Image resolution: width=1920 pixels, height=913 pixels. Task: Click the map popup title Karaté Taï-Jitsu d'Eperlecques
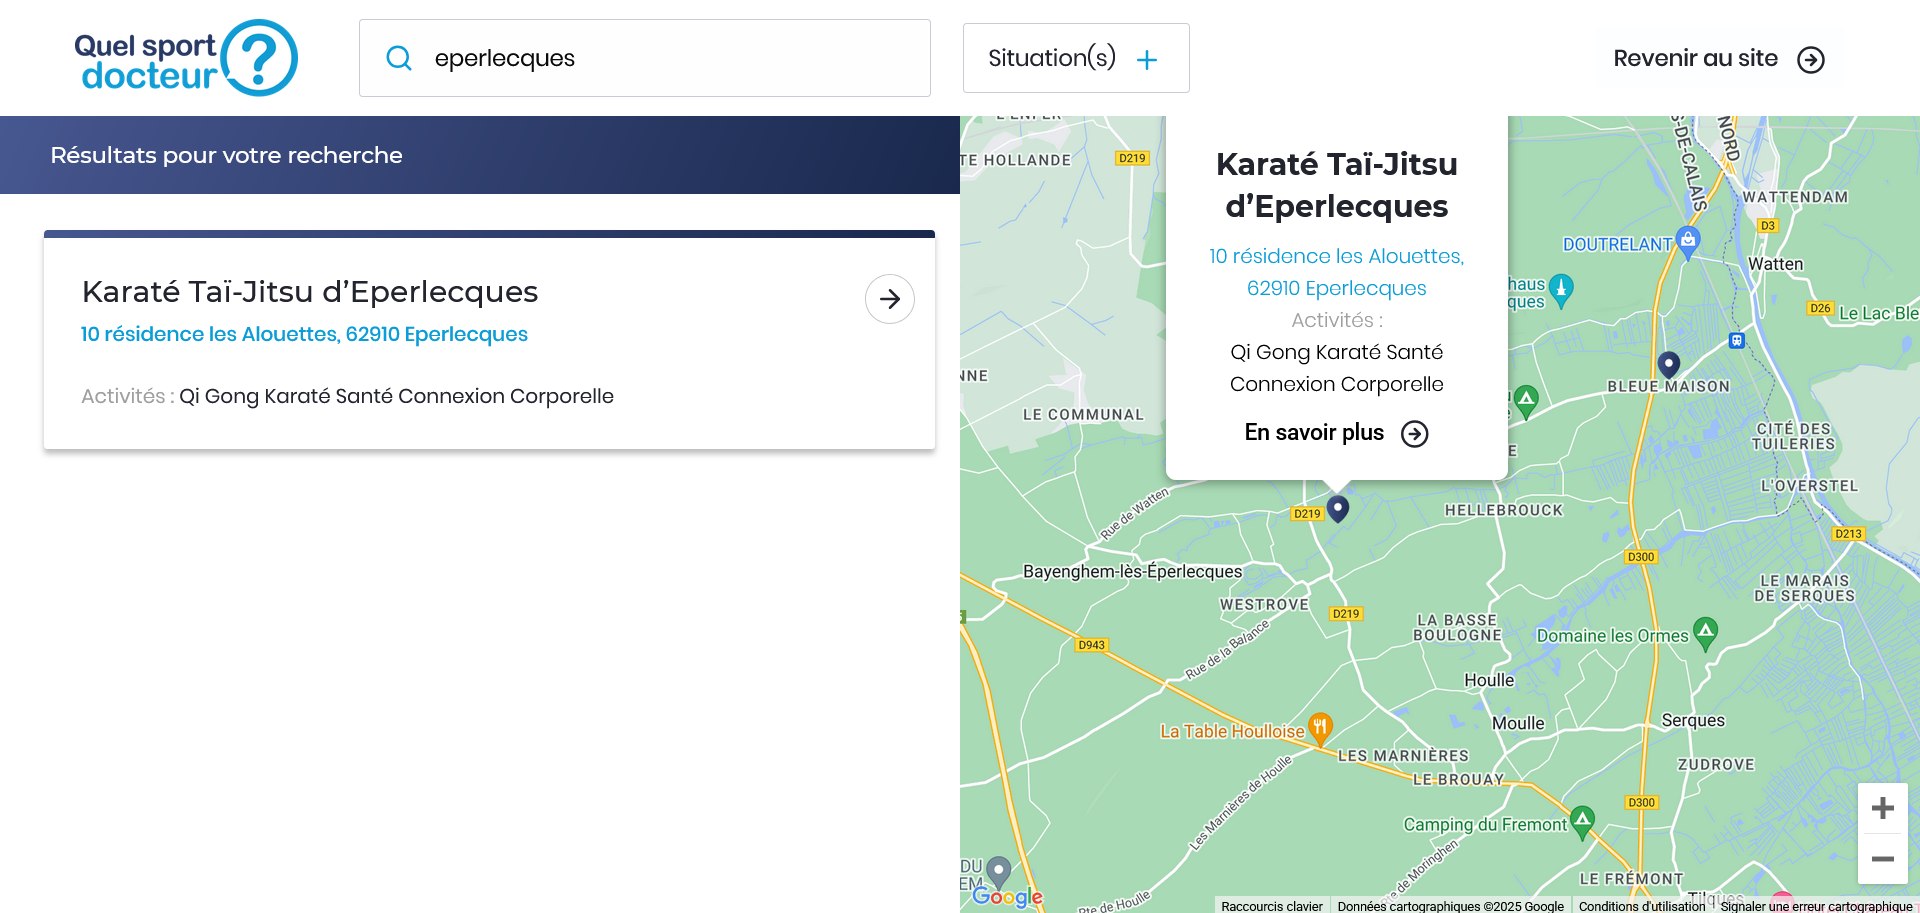coord(1337,185)
